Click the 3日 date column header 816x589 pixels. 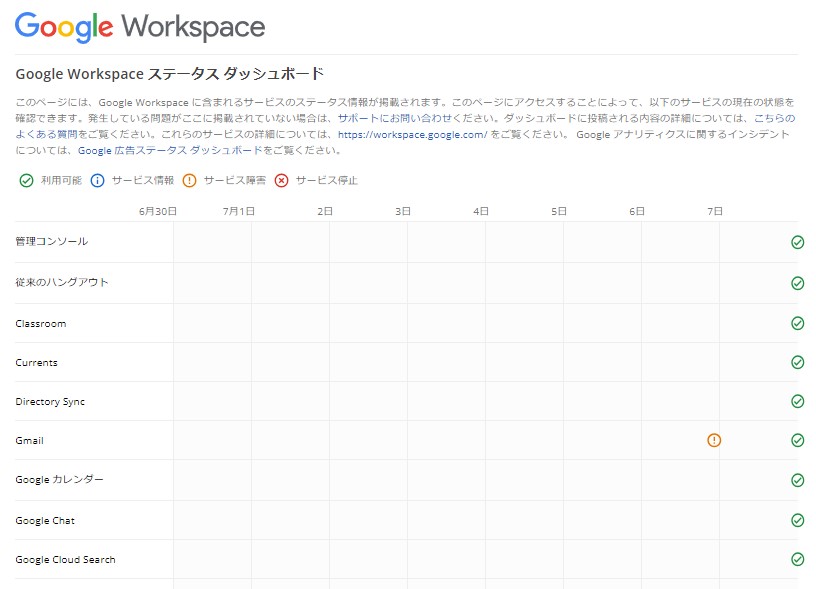403,211
